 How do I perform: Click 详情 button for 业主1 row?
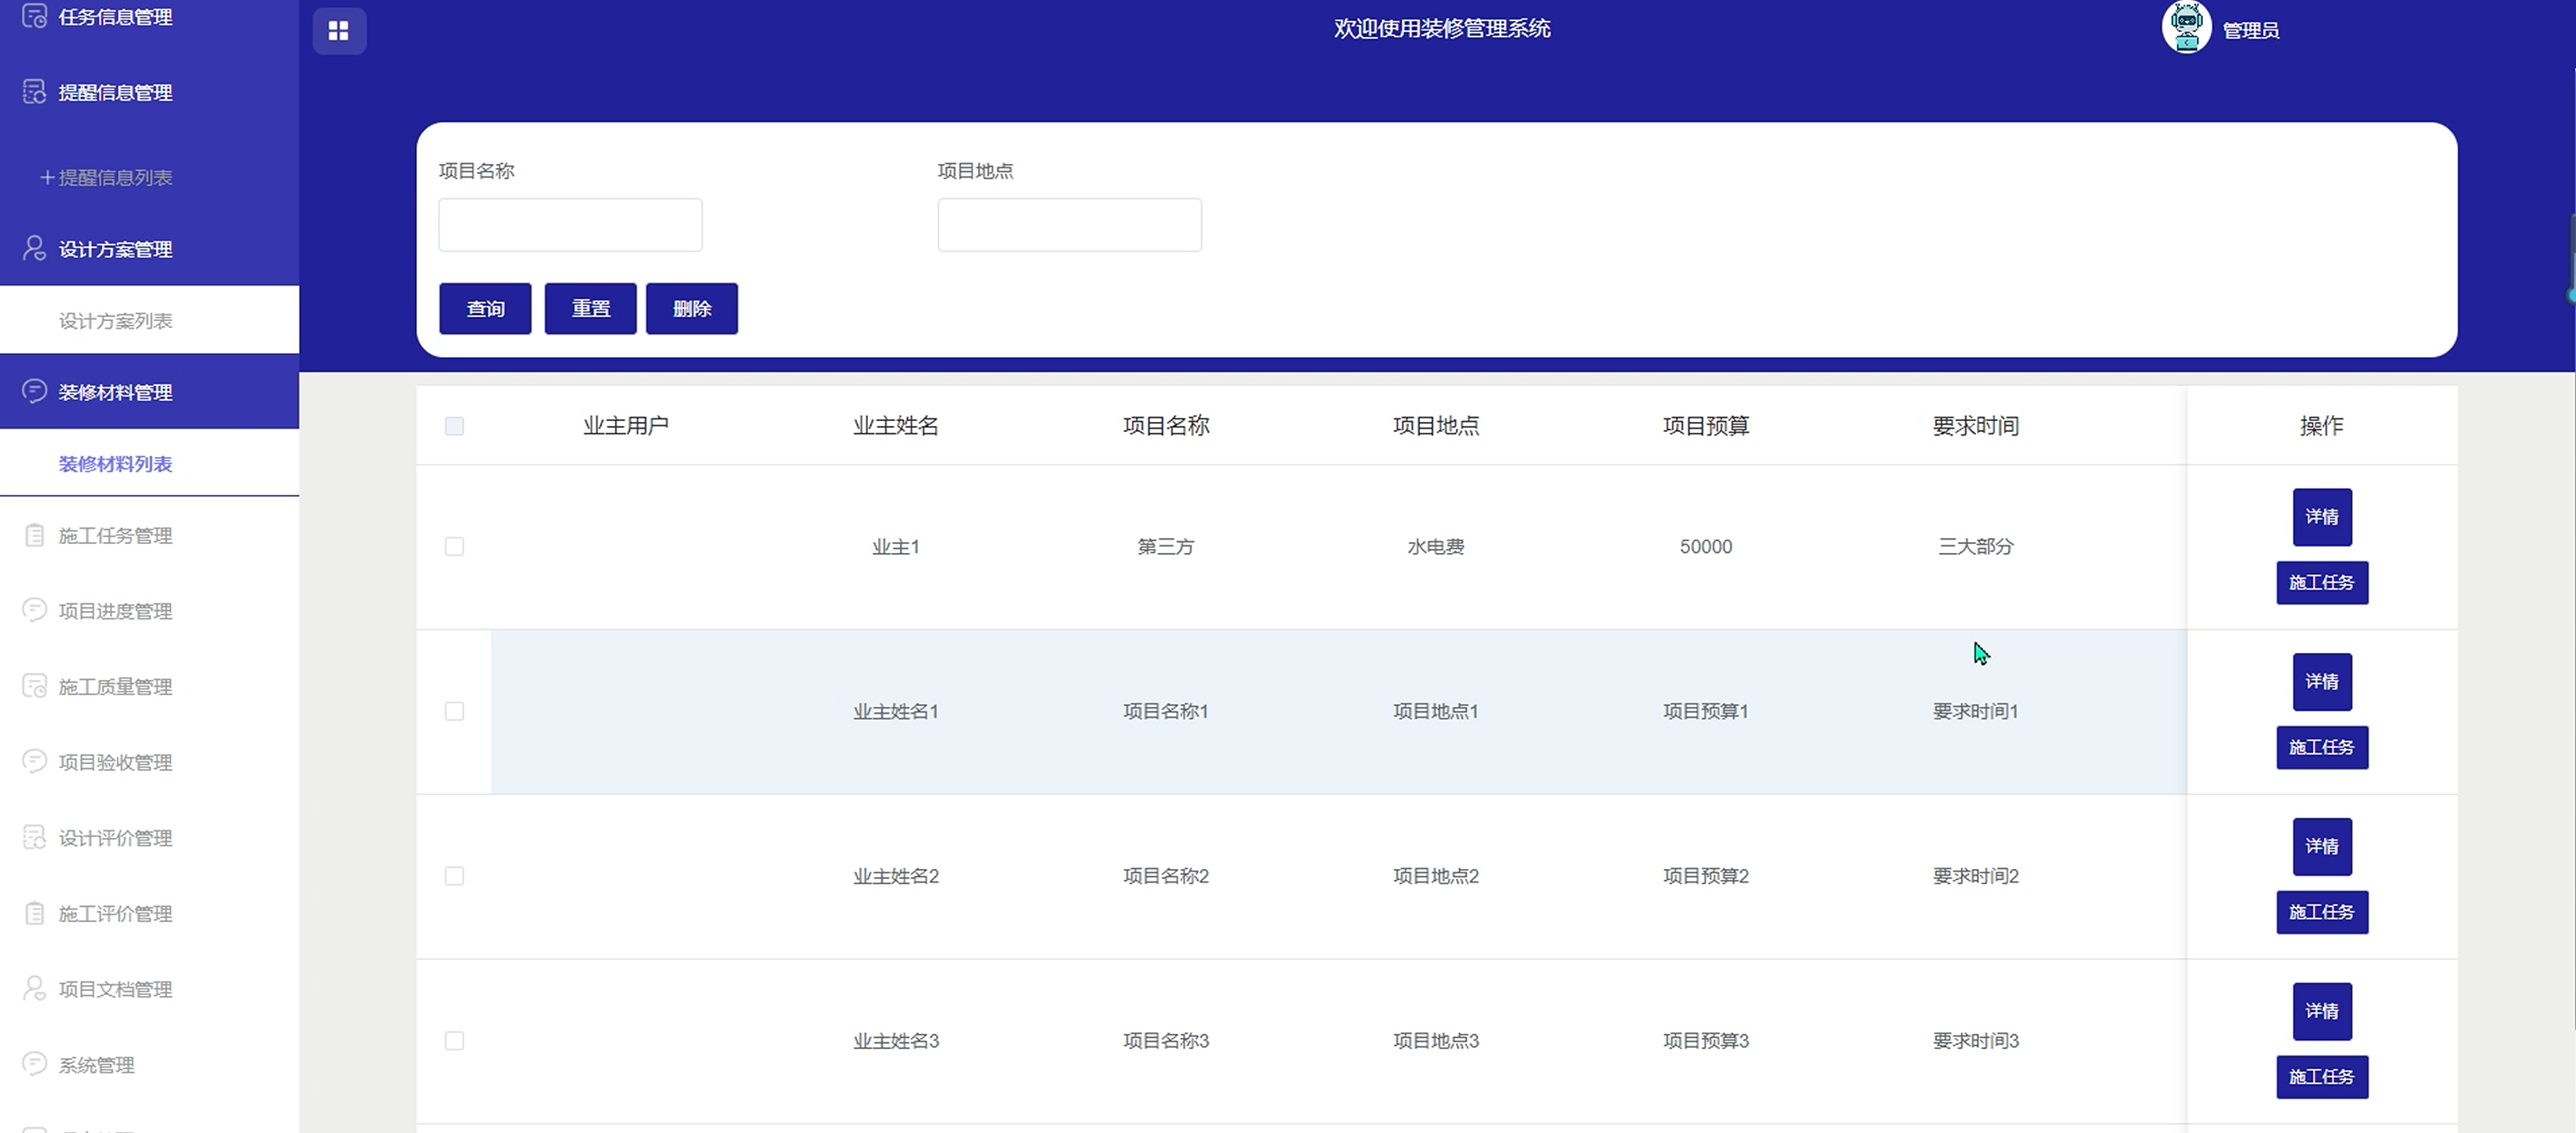[x=2321, y=517]
